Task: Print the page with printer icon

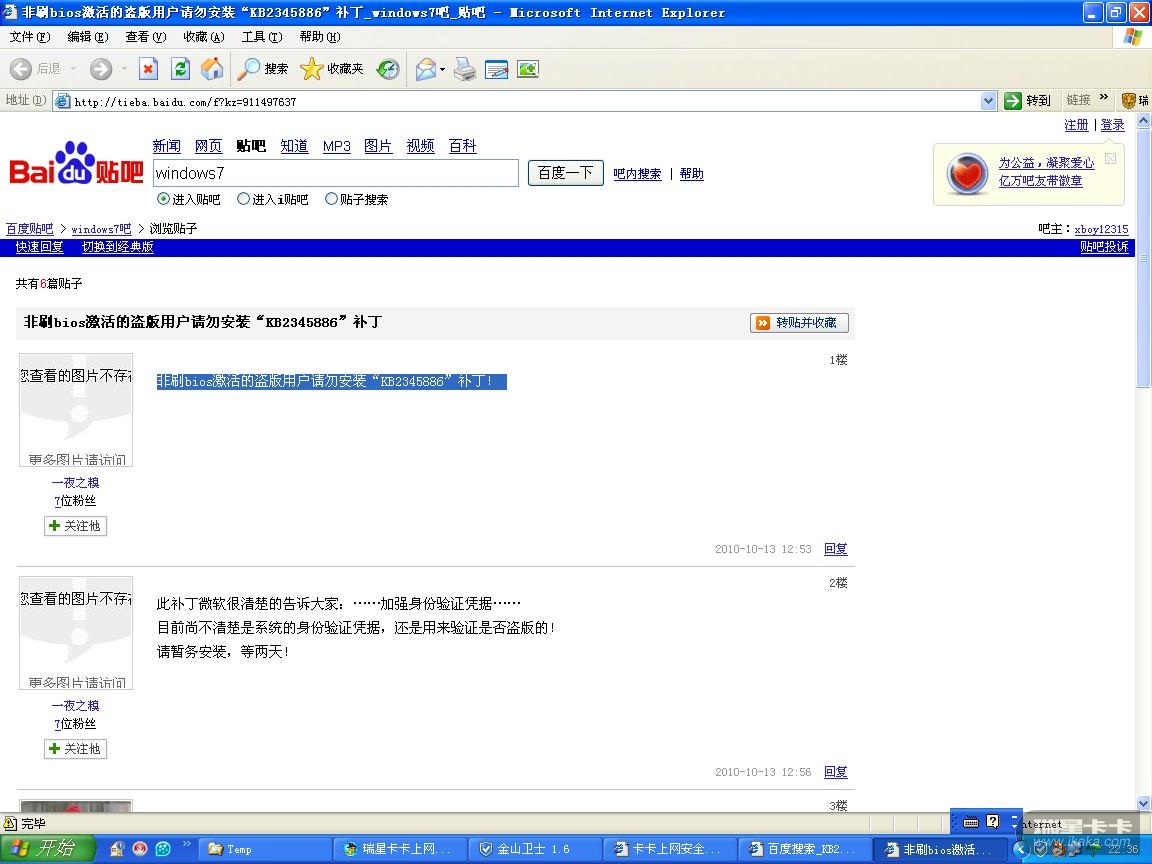Action: (x=464, y=69)
